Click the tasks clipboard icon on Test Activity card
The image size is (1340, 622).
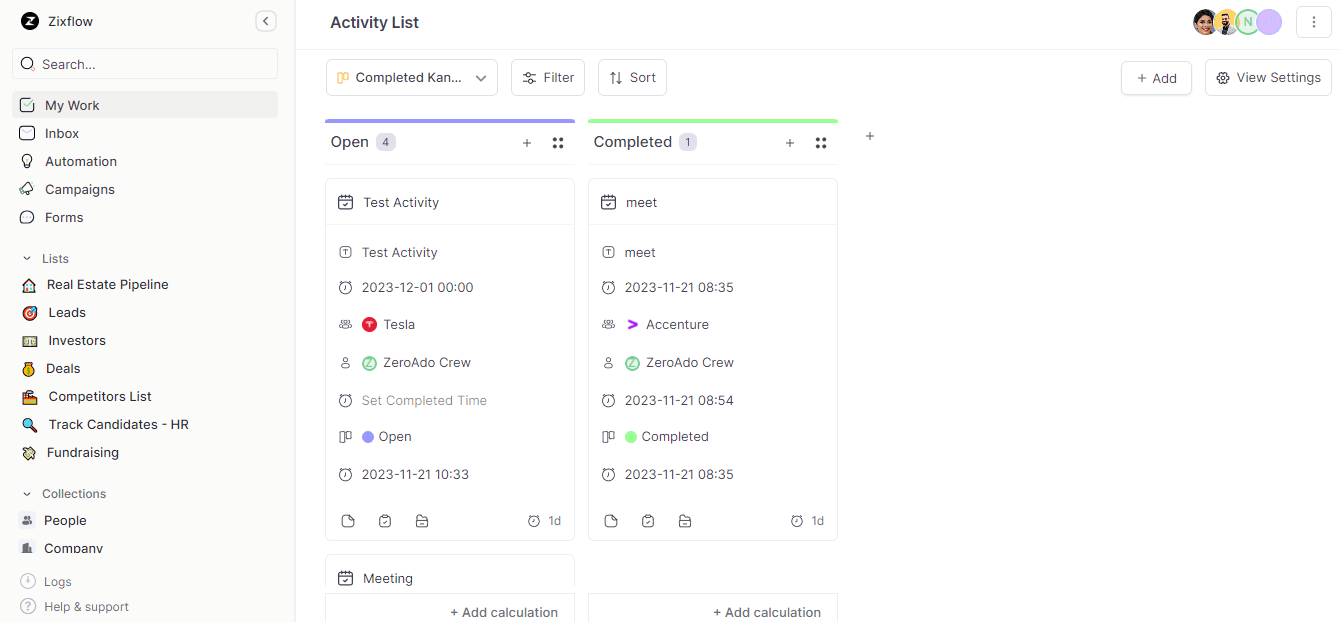coord(385,520)
